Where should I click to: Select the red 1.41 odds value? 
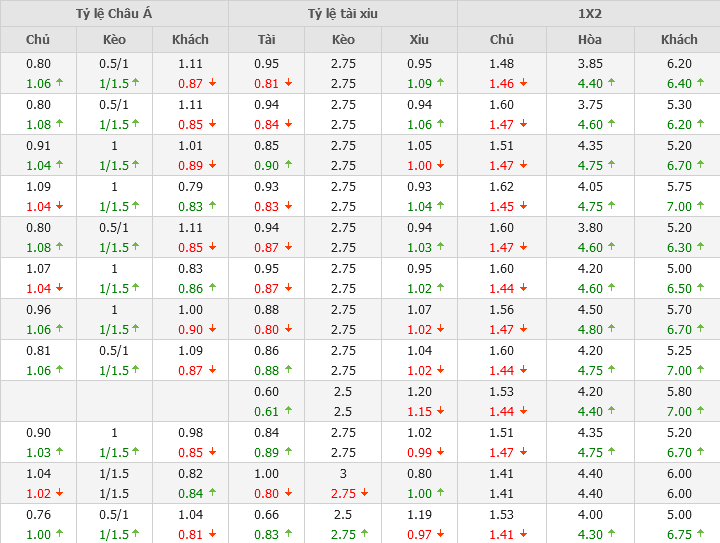pos(501,534)
